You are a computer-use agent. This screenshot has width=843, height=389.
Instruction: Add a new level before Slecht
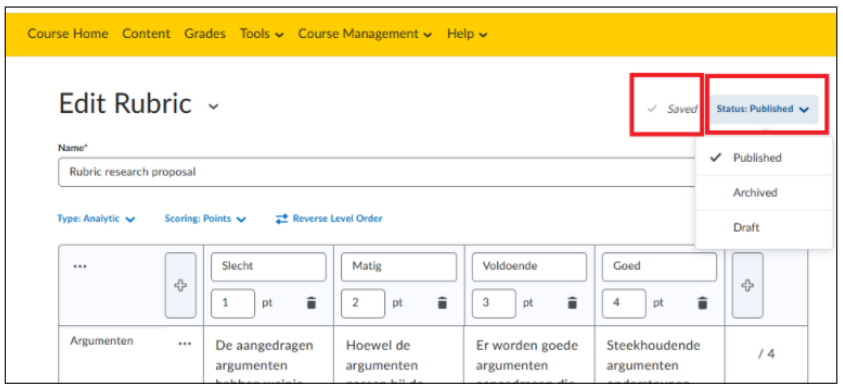181,285
